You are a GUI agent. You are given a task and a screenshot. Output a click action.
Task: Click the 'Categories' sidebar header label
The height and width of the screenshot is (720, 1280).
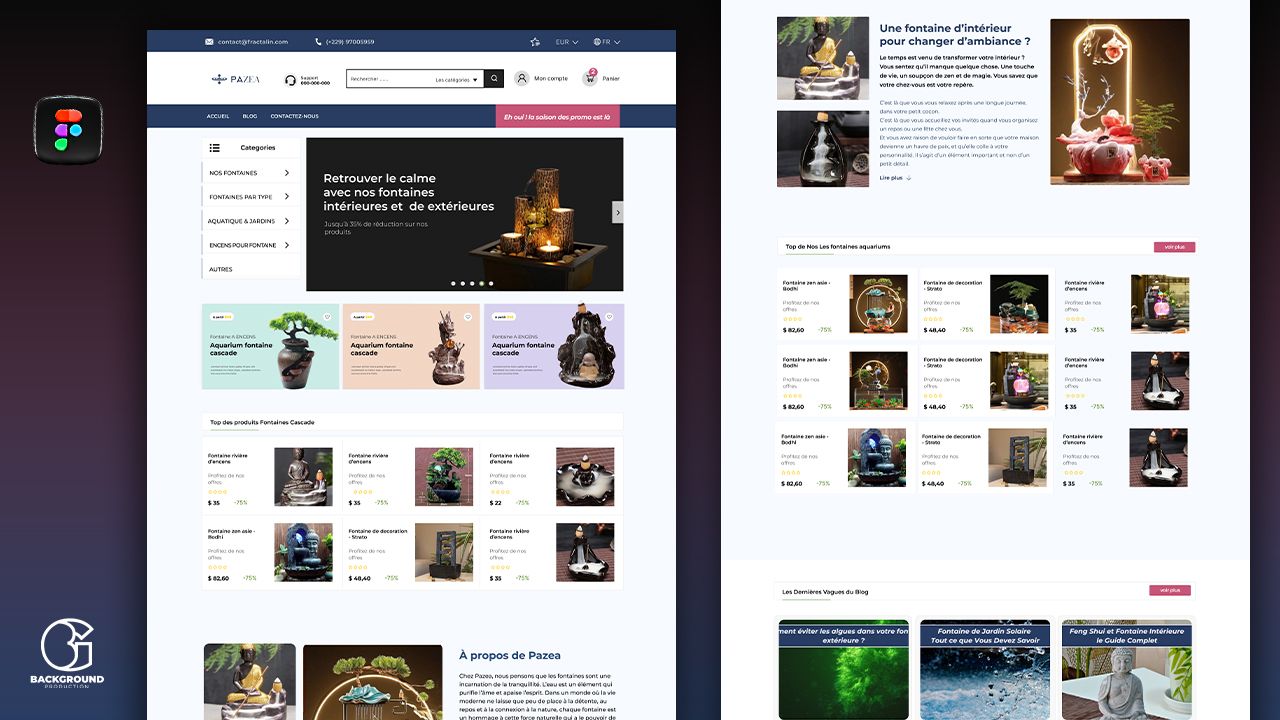tap(258, 148)
